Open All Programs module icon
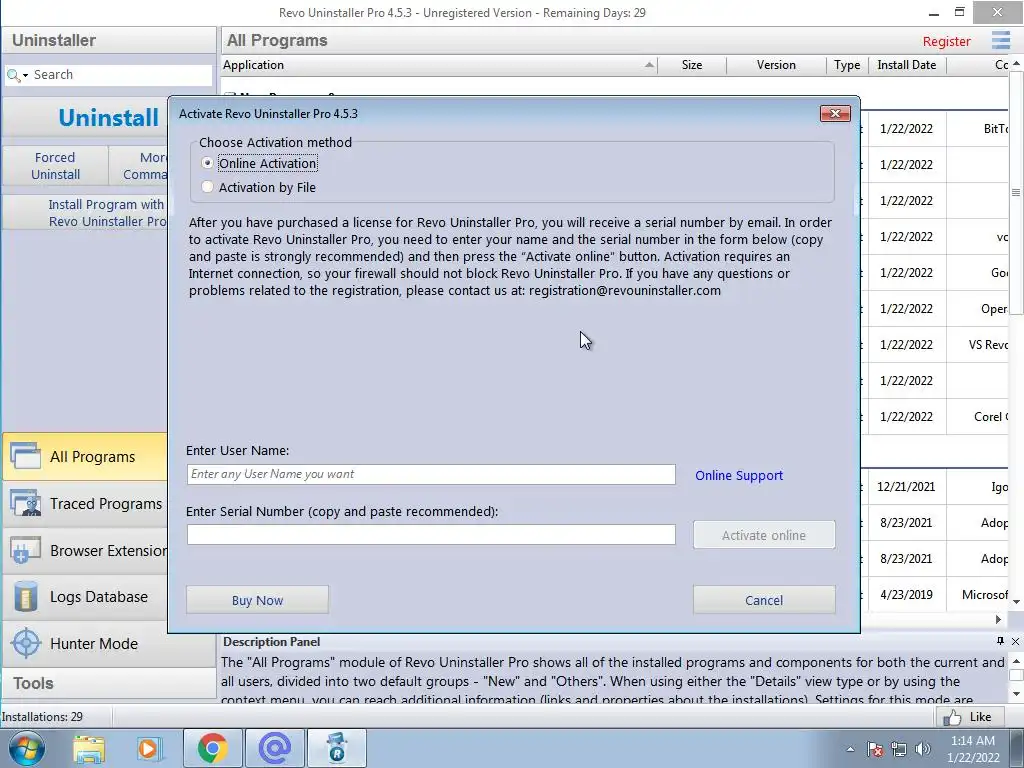 [x=25, y=456]
